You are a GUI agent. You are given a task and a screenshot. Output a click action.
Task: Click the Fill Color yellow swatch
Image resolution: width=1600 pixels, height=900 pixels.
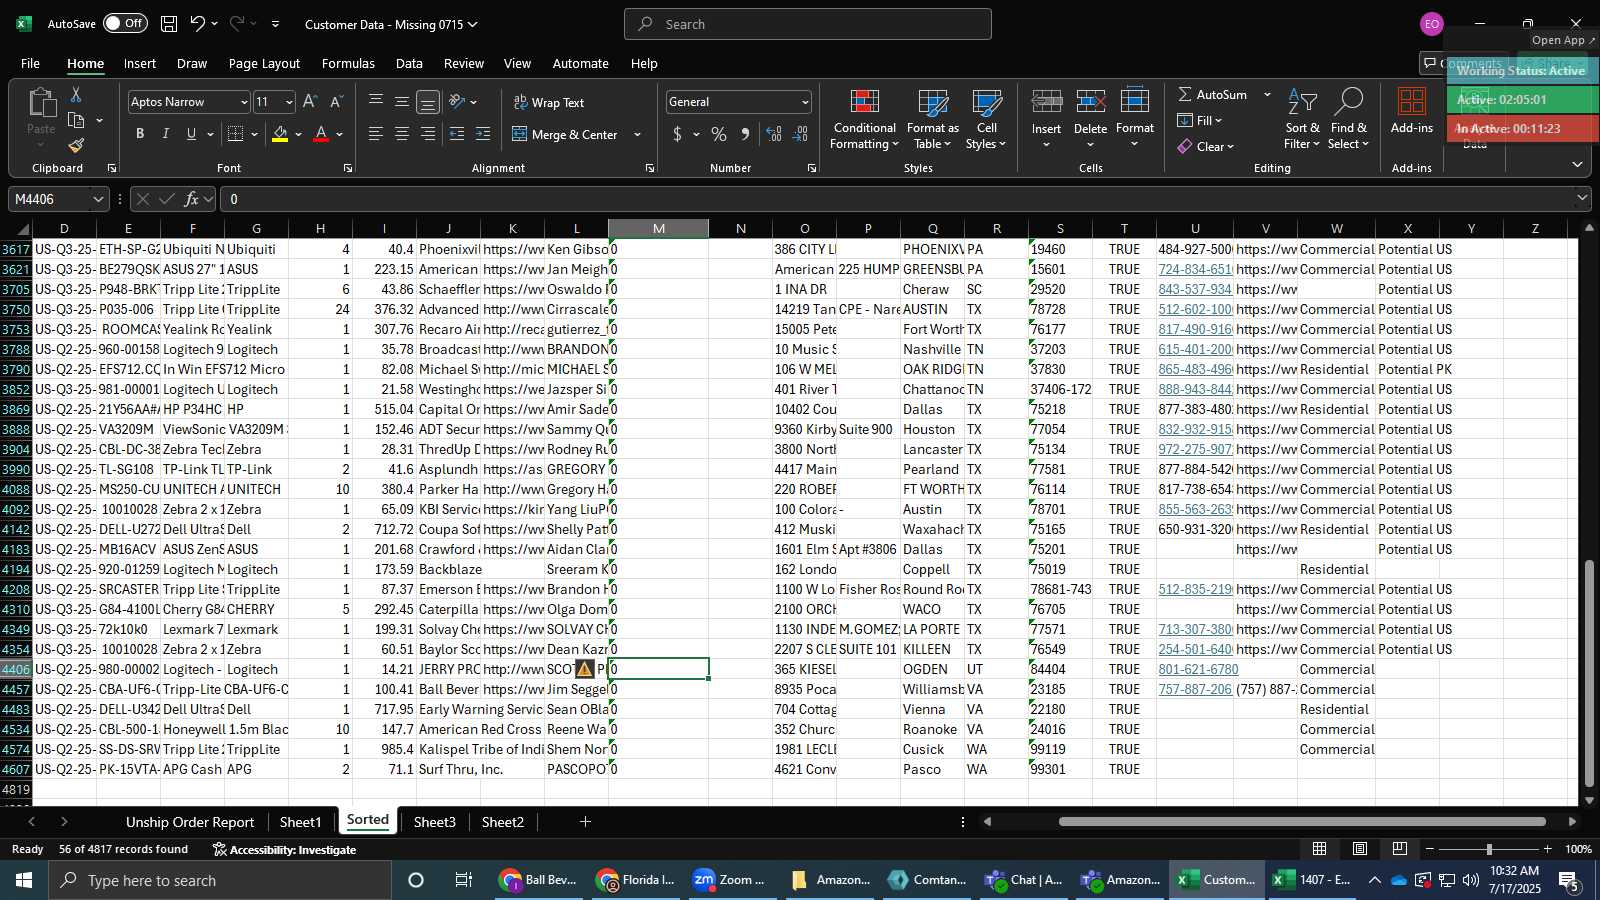(x=280, y=135)
